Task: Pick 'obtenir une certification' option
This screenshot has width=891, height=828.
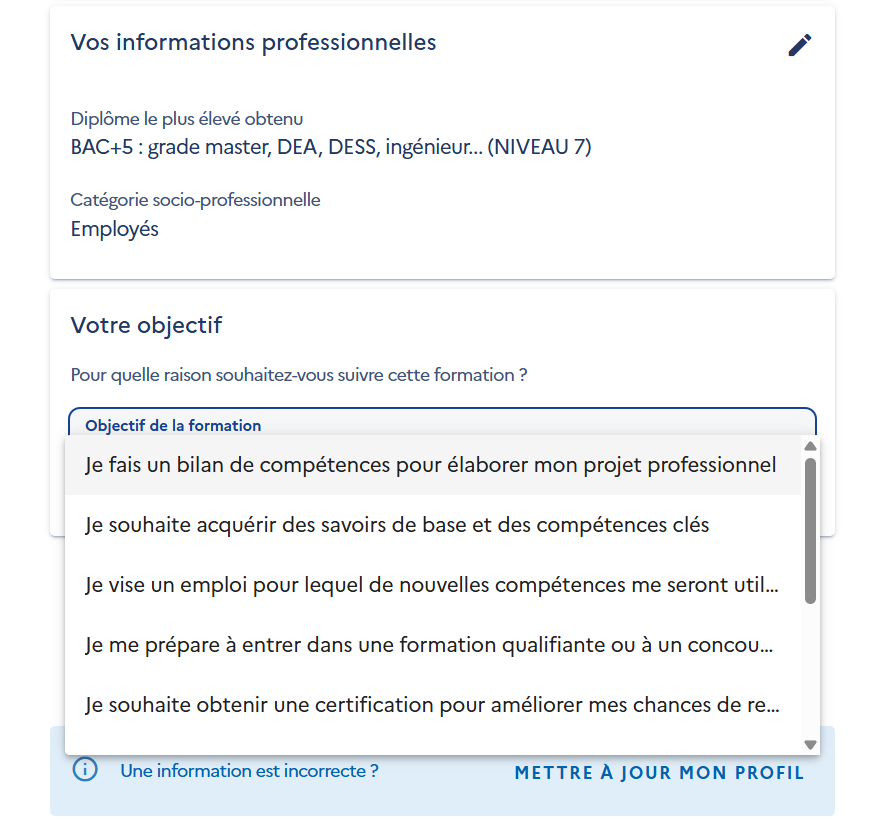Action: pos(433,705)
